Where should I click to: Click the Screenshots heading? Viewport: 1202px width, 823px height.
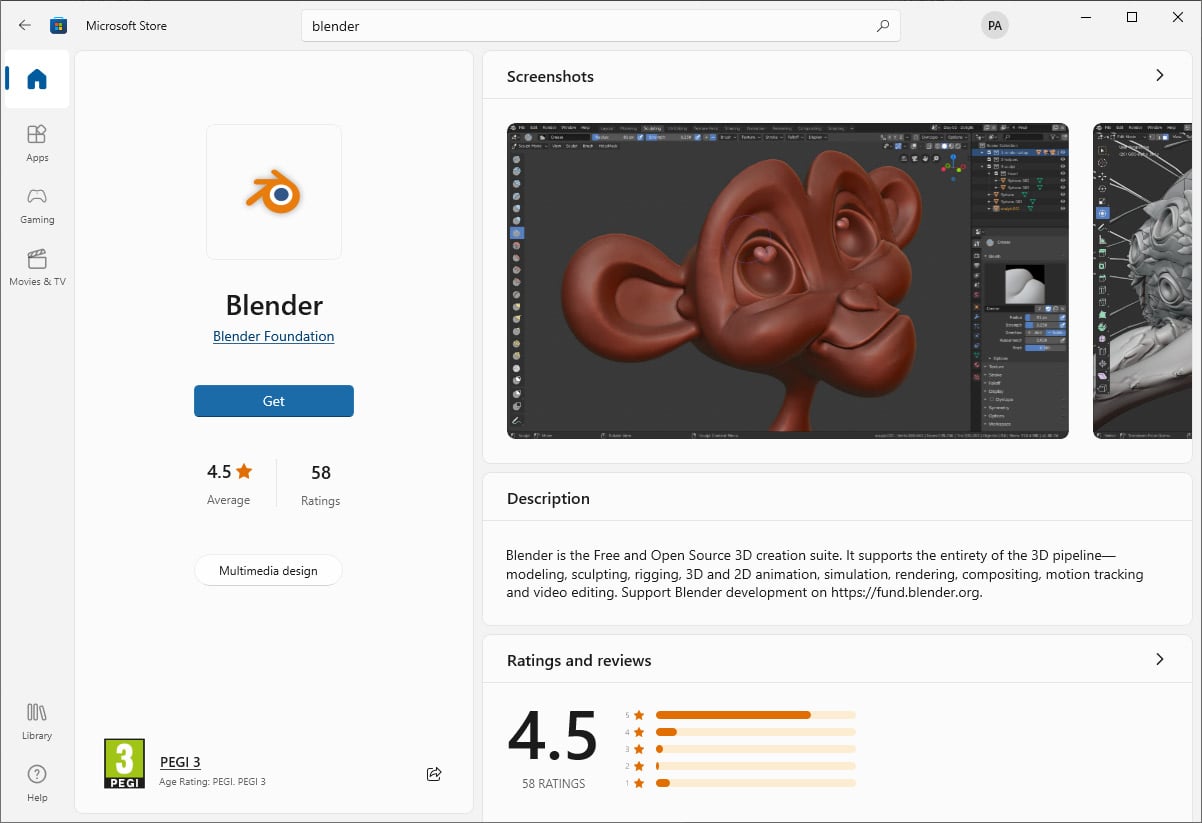[550, 76]
